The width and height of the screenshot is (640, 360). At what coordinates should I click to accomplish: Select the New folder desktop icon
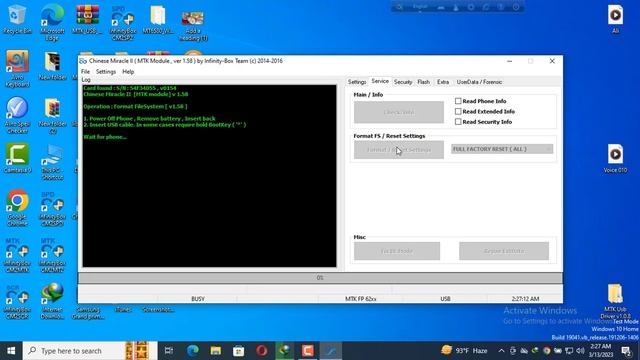click(52, 66)
